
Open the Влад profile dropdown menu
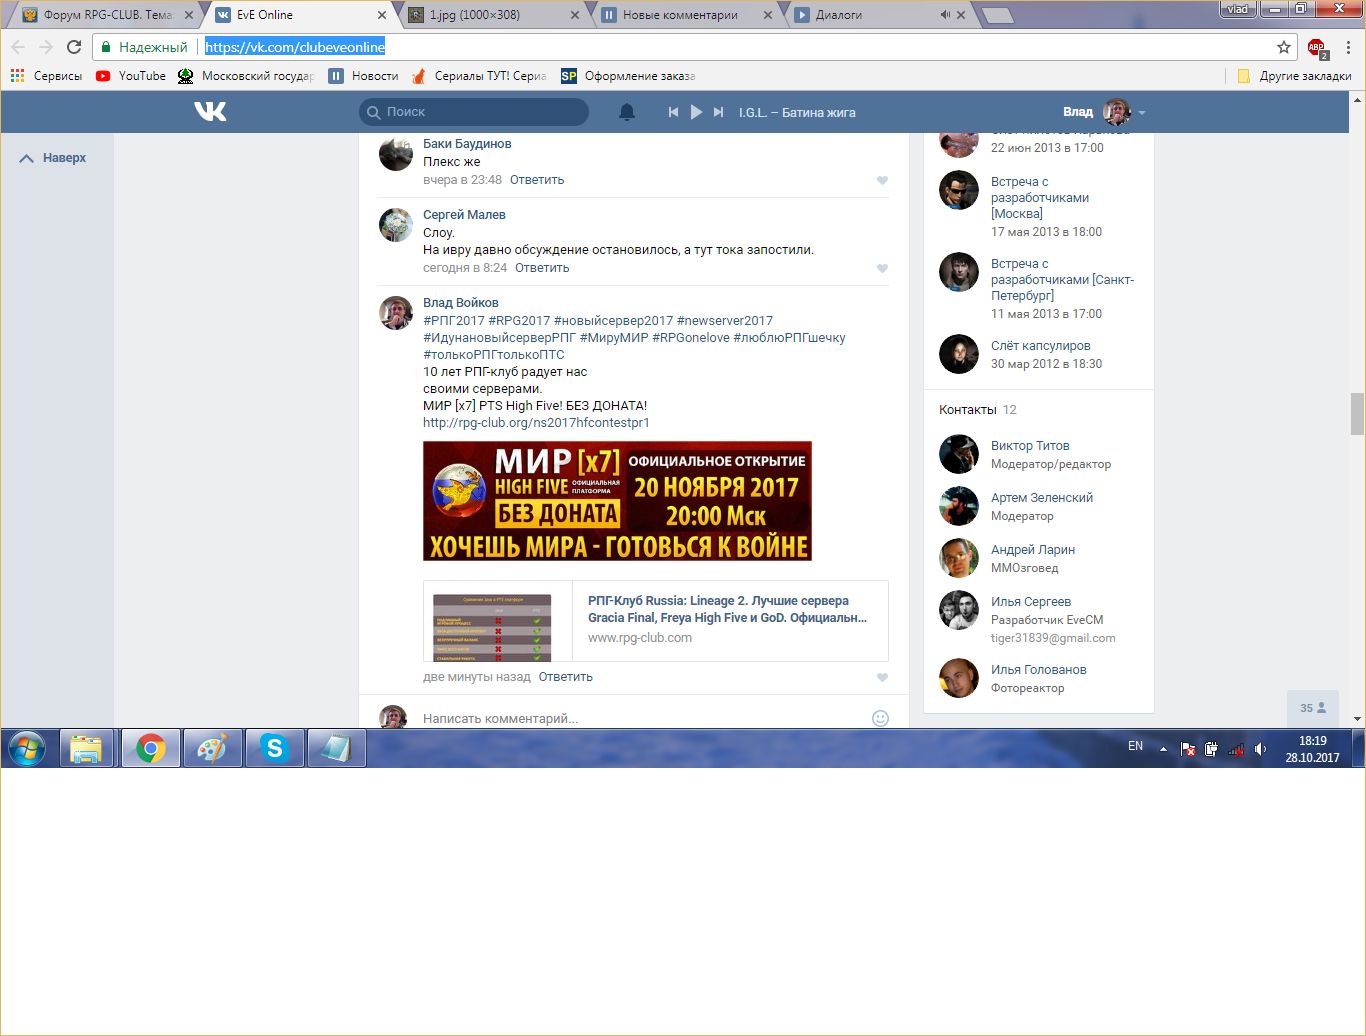[1104, 112]
